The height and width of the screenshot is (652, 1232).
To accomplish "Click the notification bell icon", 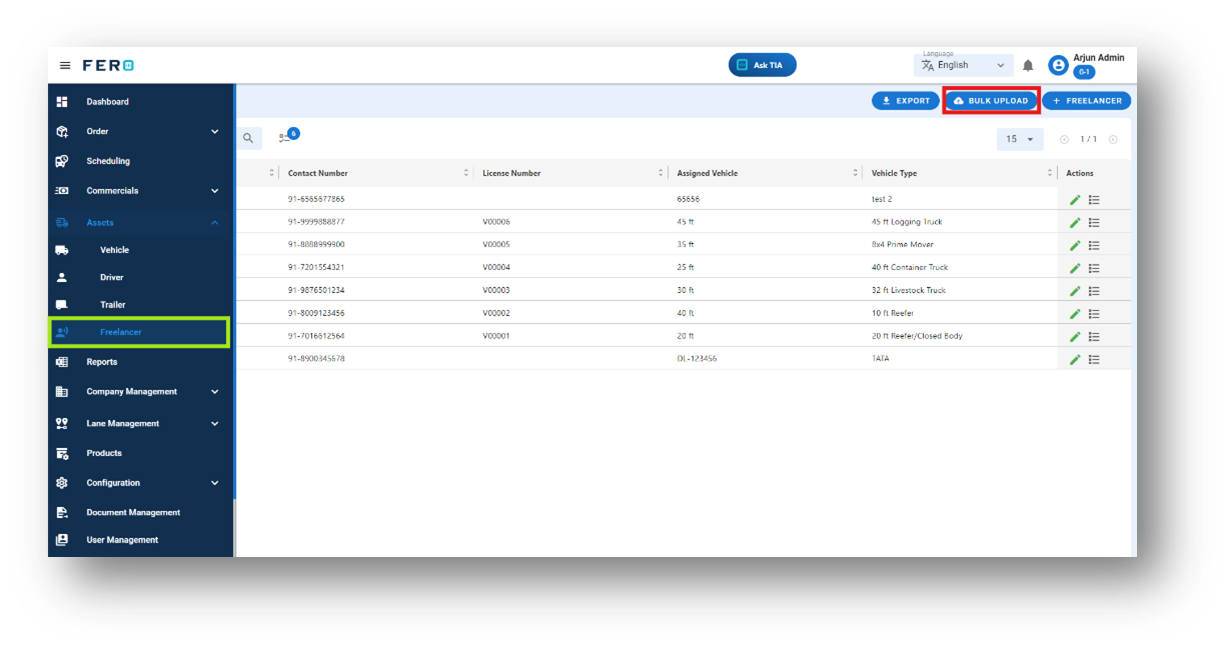I will click(x=1028, y=66).
